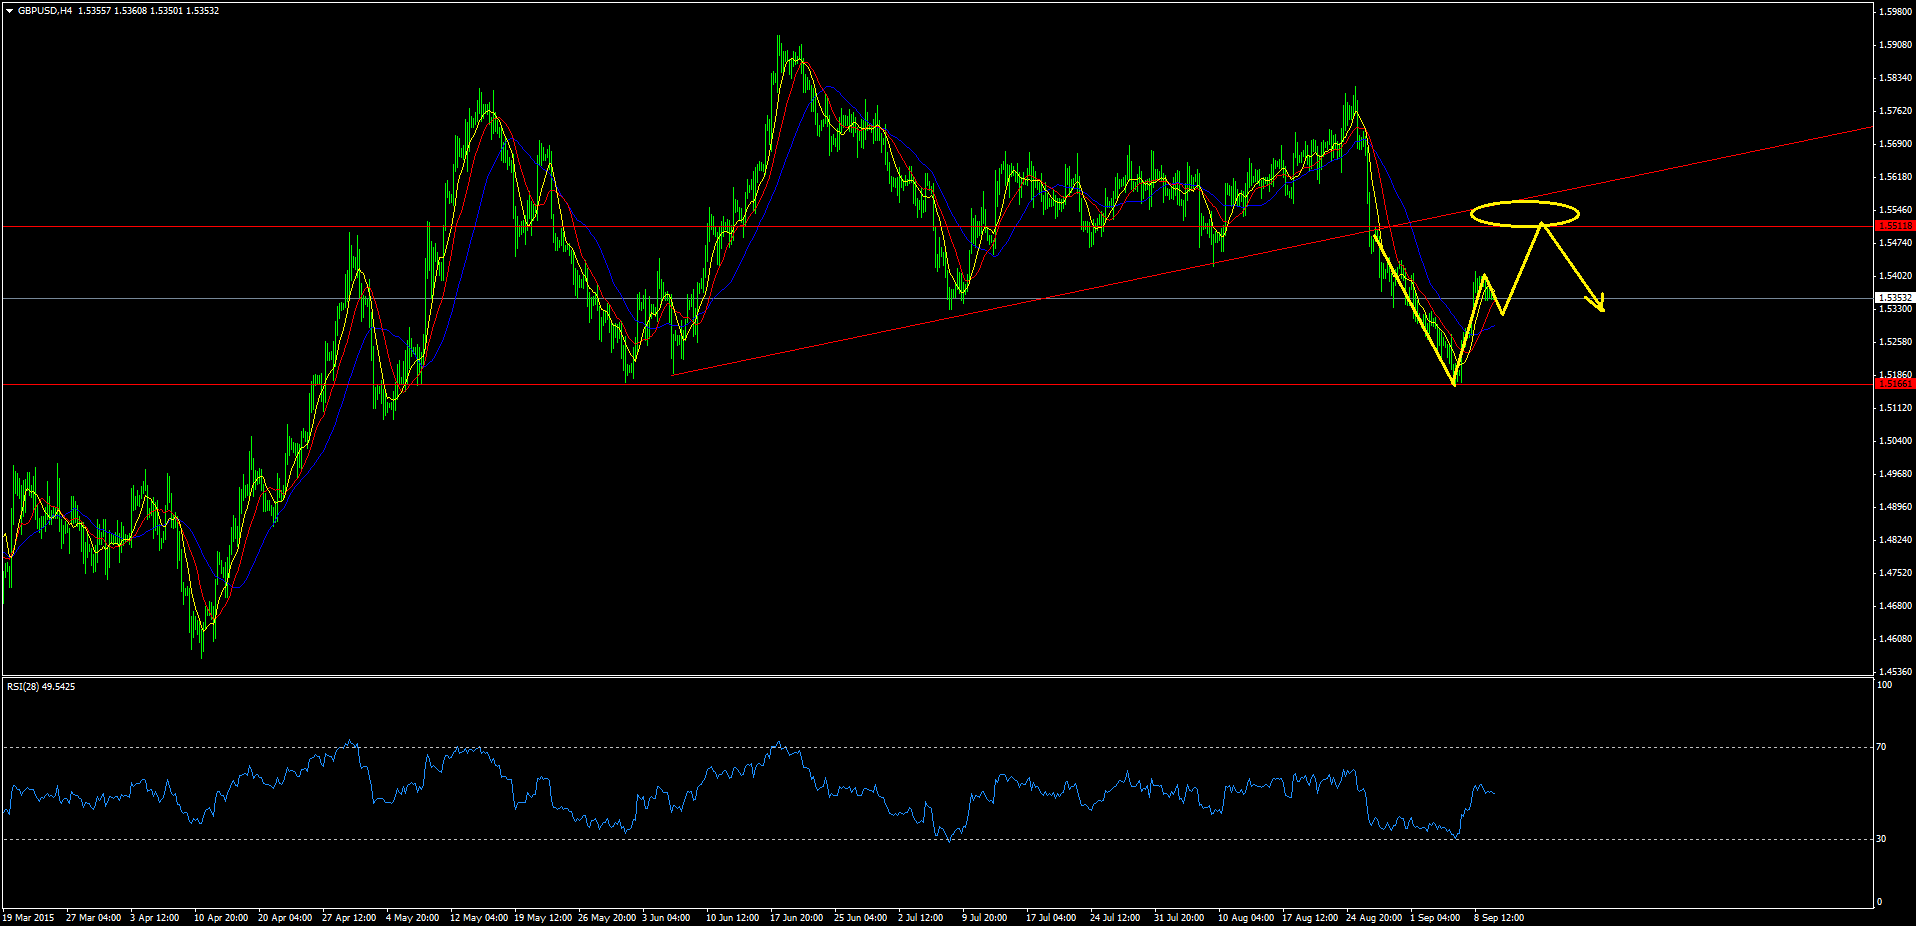The height and width of the screenshot is (926, 1916).
Task: Click the 17 Jul 04:00 time label
Action: click(1051, 918)
